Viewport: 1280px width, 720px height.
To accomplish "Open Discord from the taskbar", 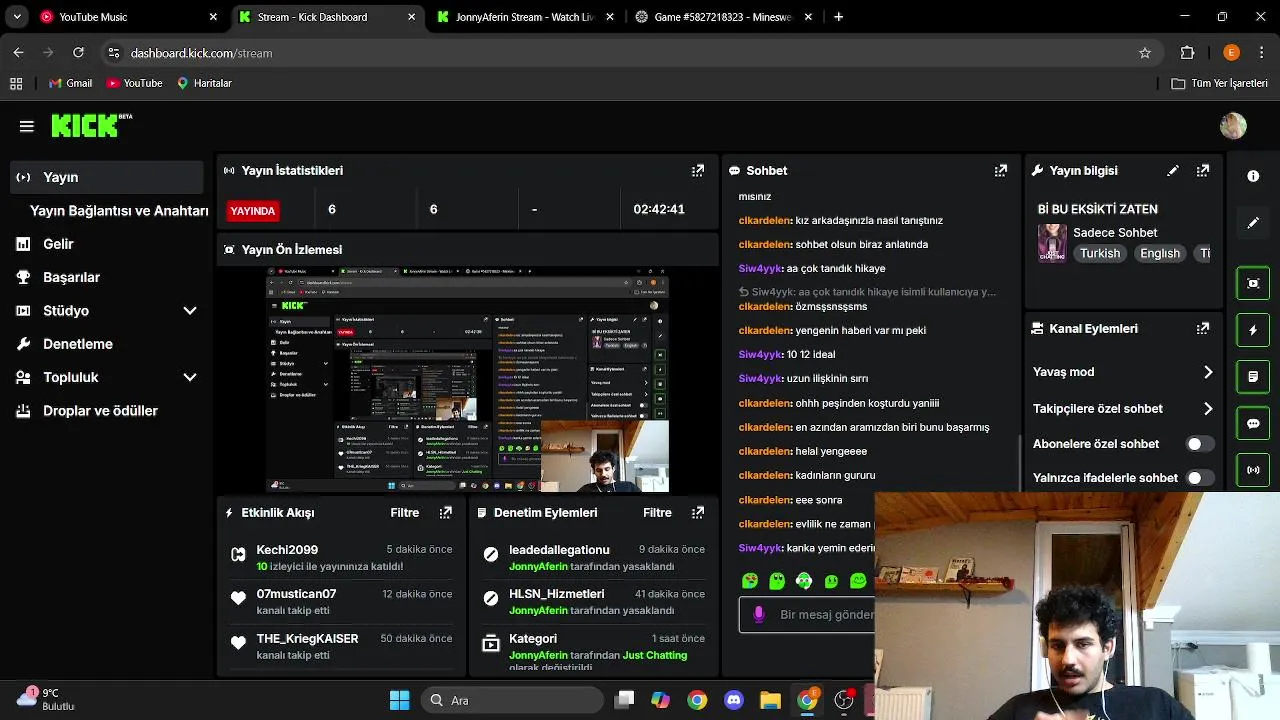I will coord(734,700).
